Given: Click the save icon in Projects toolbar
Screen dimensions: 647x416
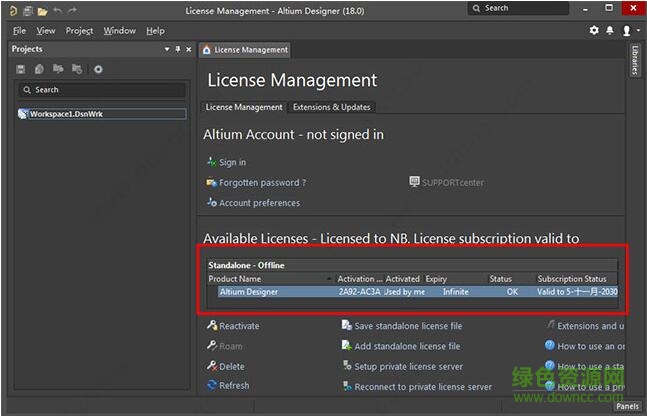Looking at the screenshot, I should click(21, 69).
